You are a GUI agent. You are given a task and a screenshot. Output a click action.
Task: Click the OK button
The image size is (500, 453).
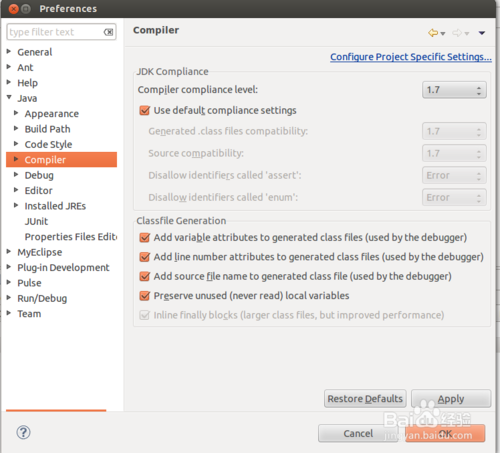pos(445,433)
